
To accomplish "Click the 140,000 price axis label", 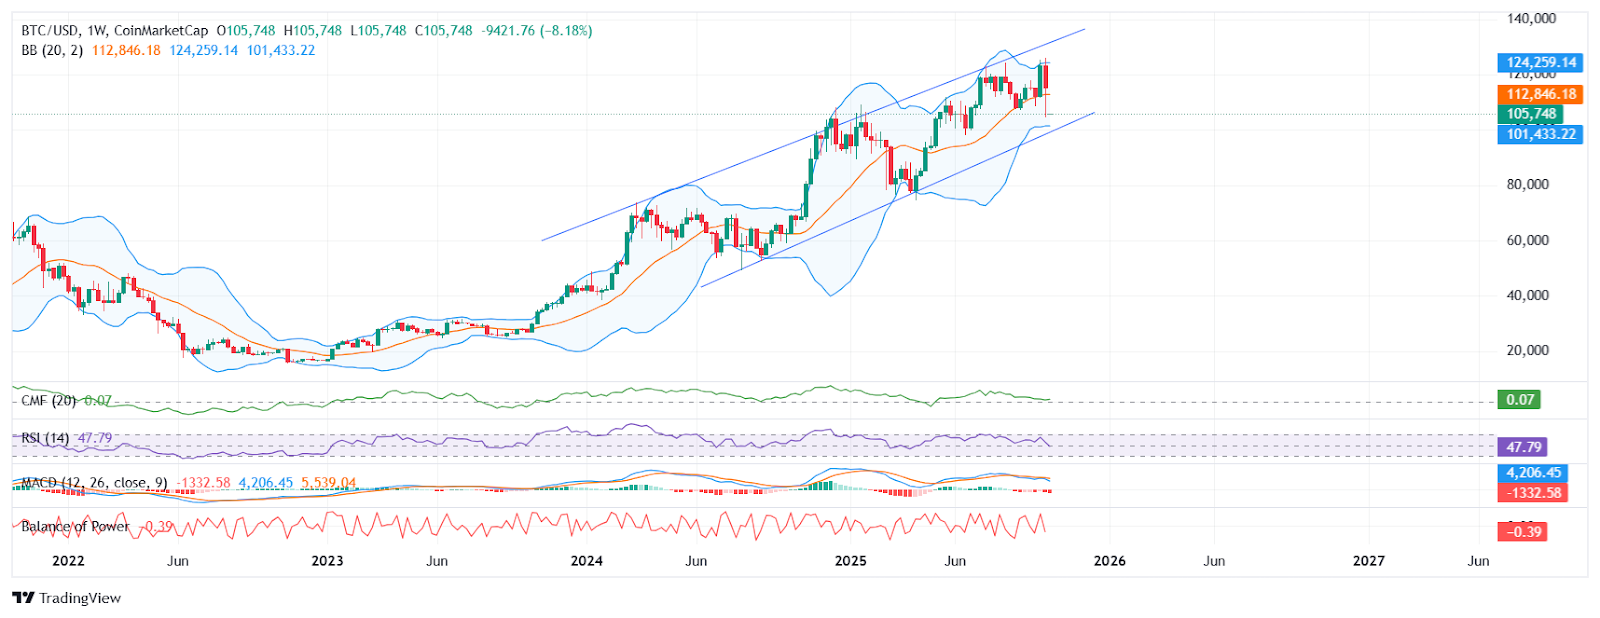I will pyautogui.click(x=1531, y=18).
